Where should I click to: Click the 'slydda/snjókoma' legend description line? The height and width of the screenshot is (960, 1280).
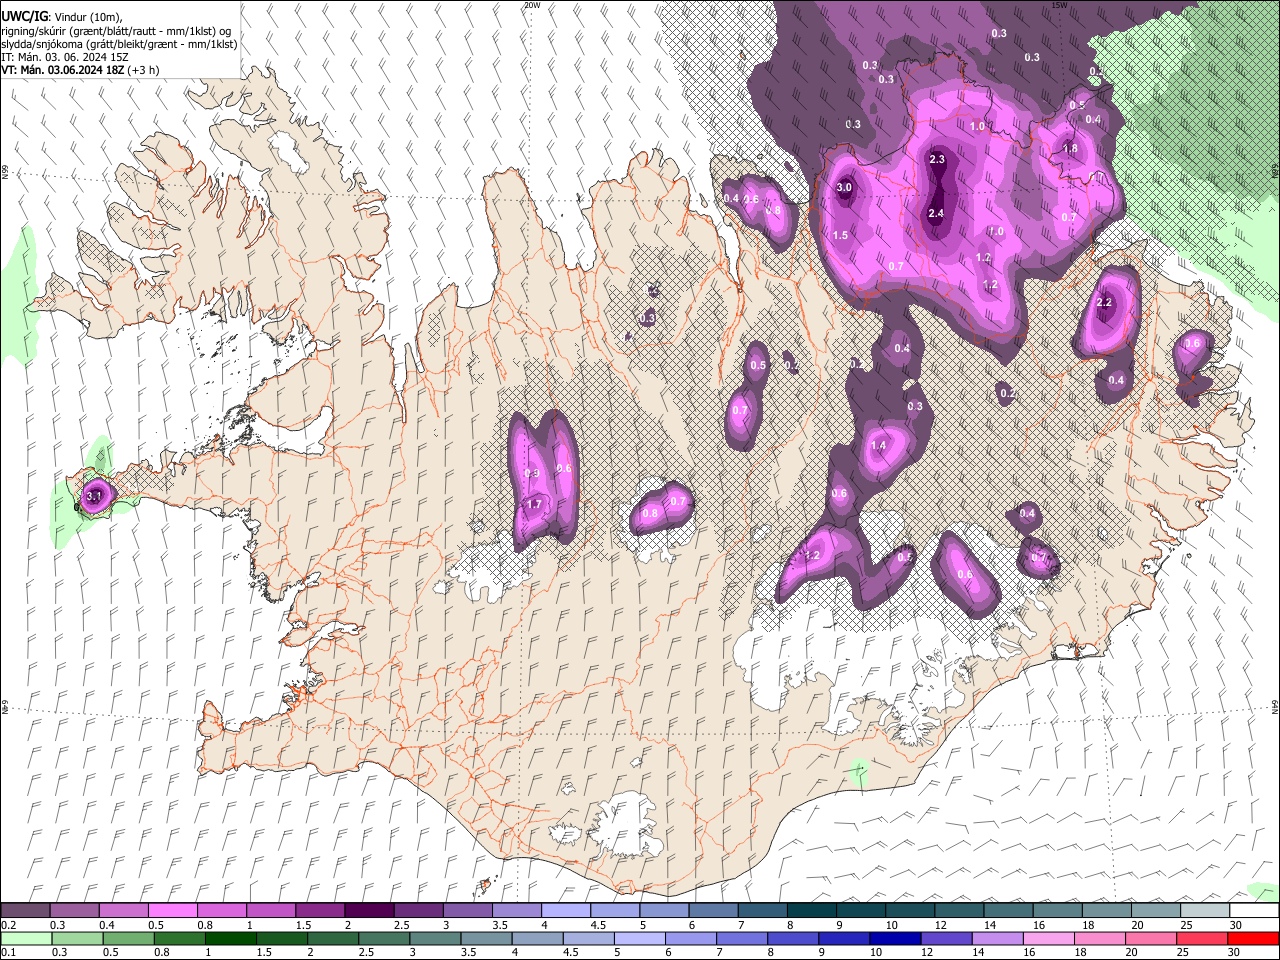tap(119, 44)
